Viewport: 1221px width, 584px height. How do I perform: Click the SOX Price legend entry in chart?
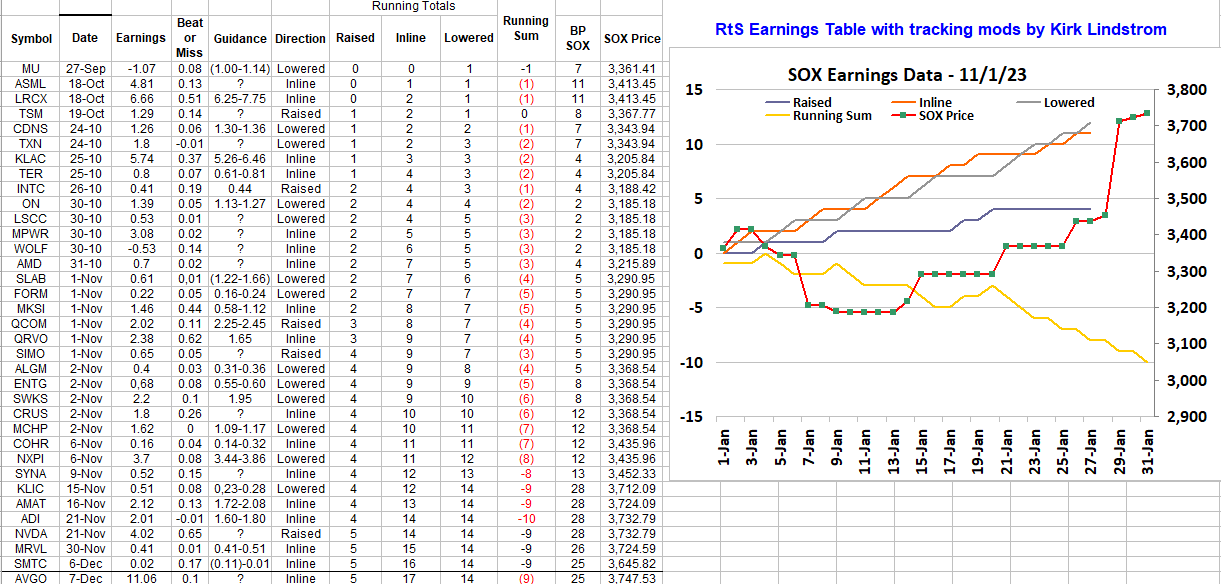[x=946, y=115]
